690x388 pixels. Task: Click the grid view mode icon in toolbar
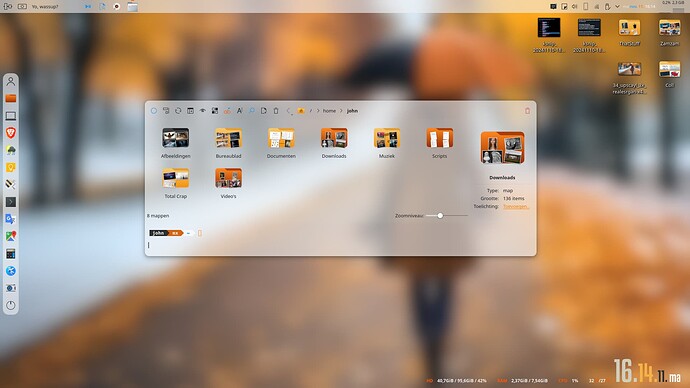click(215, 111)
